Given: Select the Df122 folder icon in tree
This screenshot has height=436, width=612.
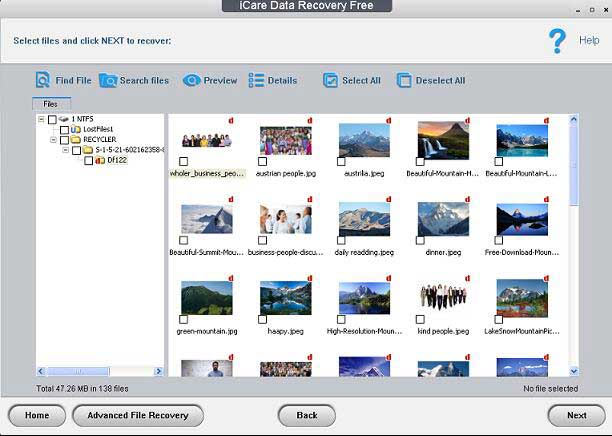Looking at the screenshot, I should pos(100,160).
